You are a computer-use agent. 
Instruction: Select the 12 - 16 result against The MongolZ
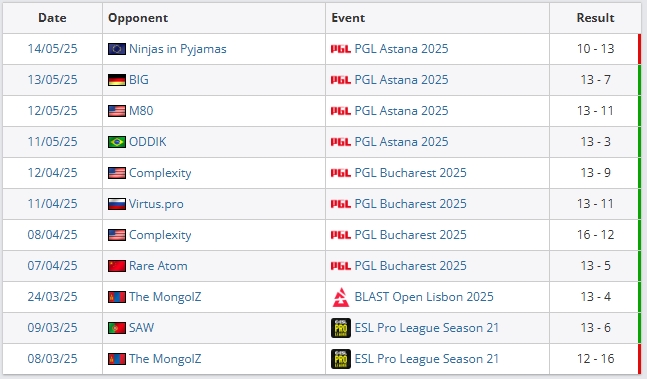[595, 359]
